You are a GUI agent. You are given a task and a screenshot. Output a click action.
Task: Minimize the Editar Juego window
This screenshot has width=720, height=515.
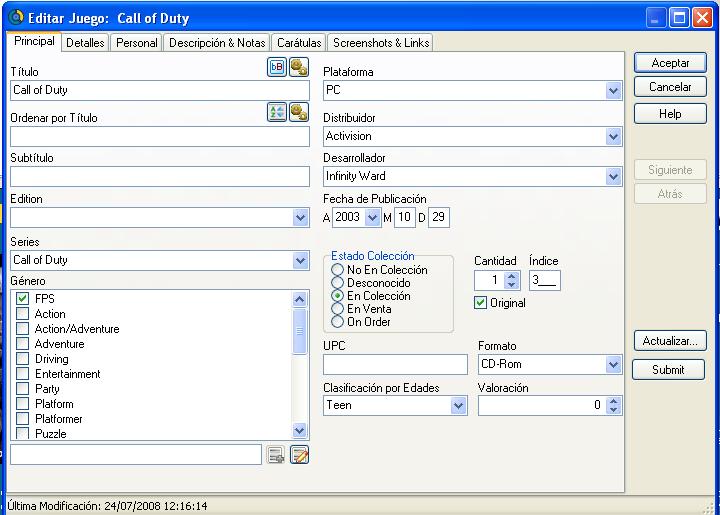(655, 18)
